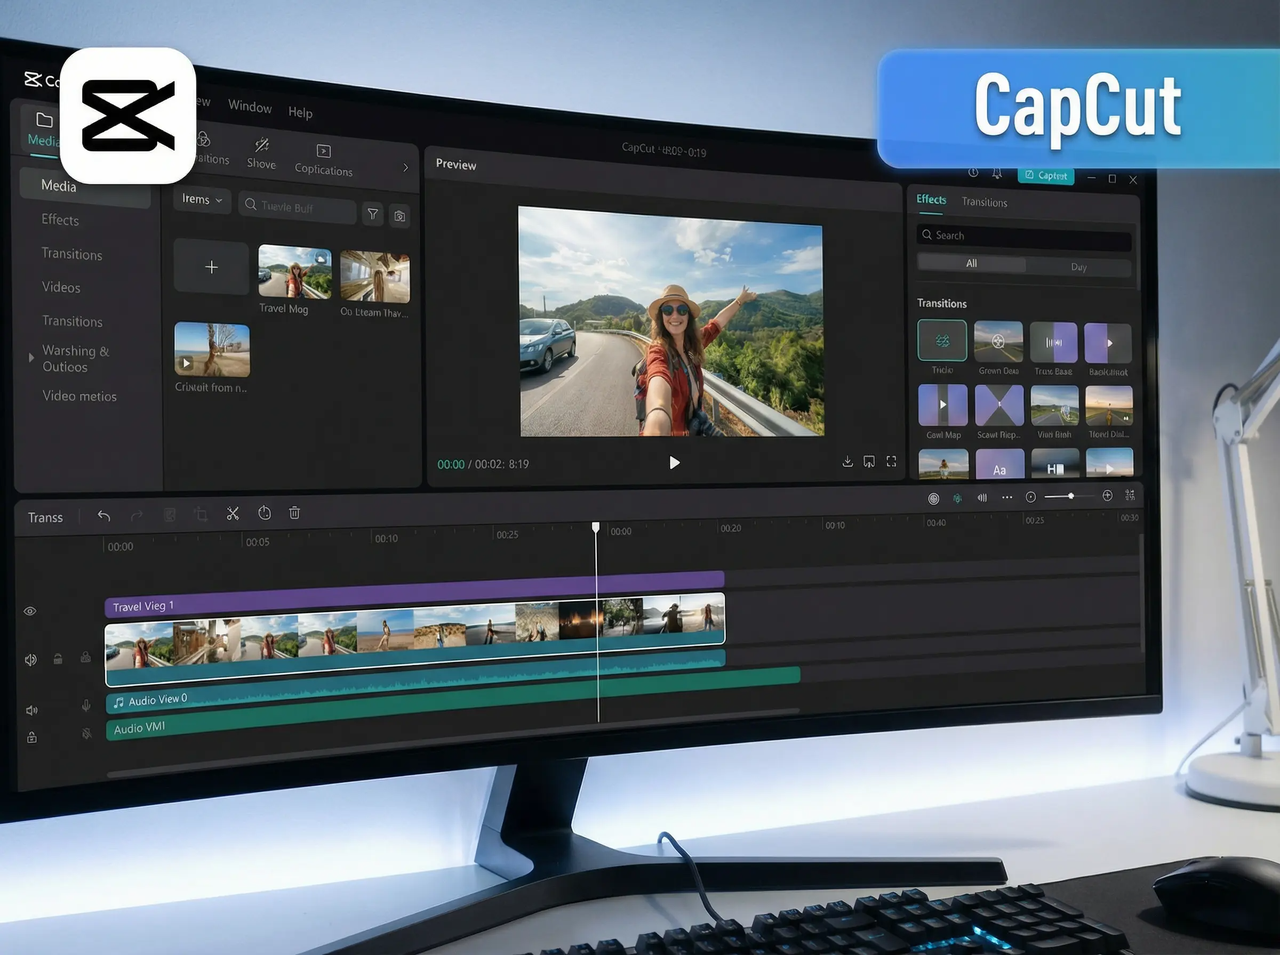Hide the Travel Vieg 1 track with the eye toggle
The width and height of the screenshot is (1280, 955).
click(29, 610)
